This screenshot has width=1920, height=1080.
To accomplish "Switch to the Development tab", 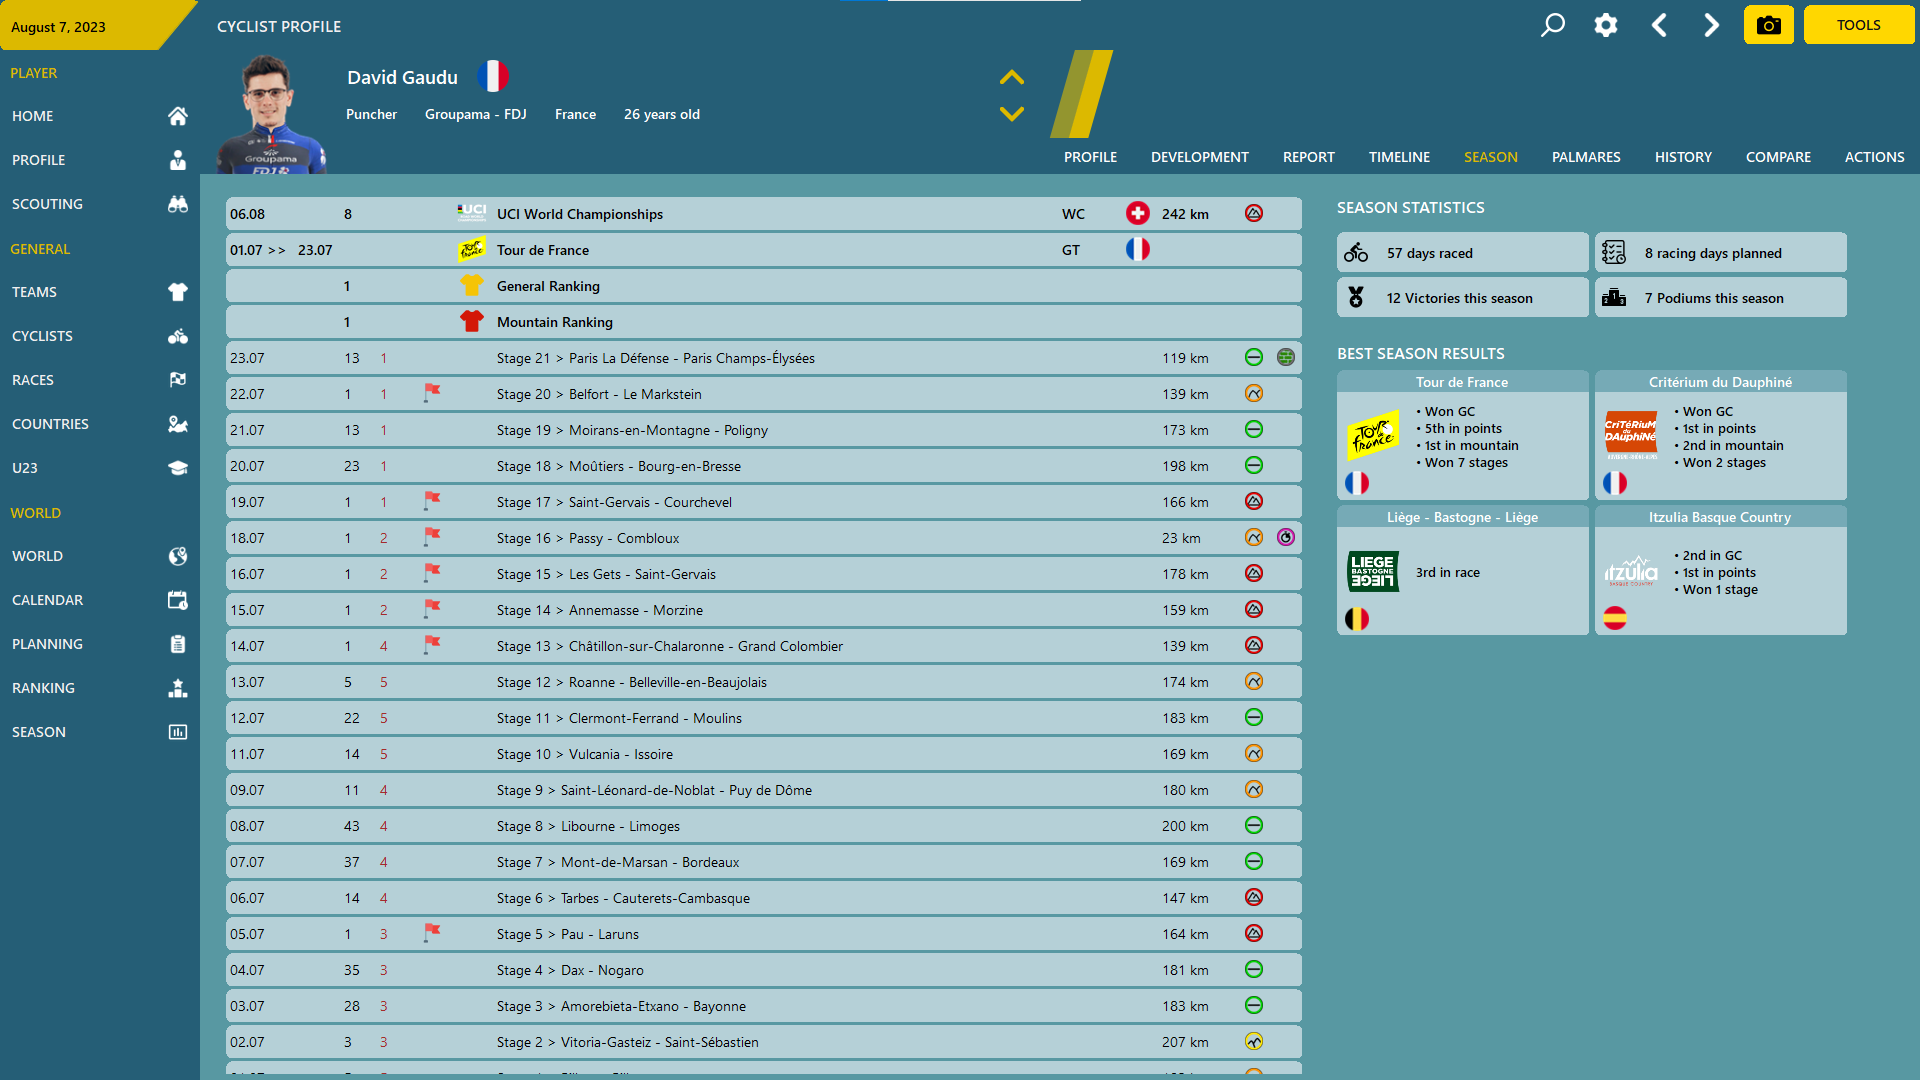I will (1199, 157).
